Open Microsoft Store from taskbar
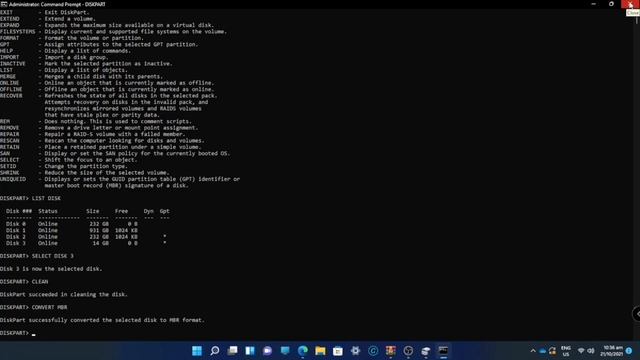The image size is (640, 360). [338, 351]
